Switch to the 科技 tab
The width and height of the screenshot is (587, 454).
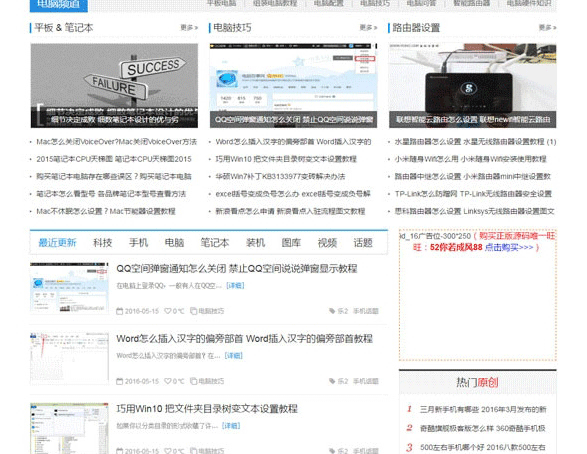[103, 243]
